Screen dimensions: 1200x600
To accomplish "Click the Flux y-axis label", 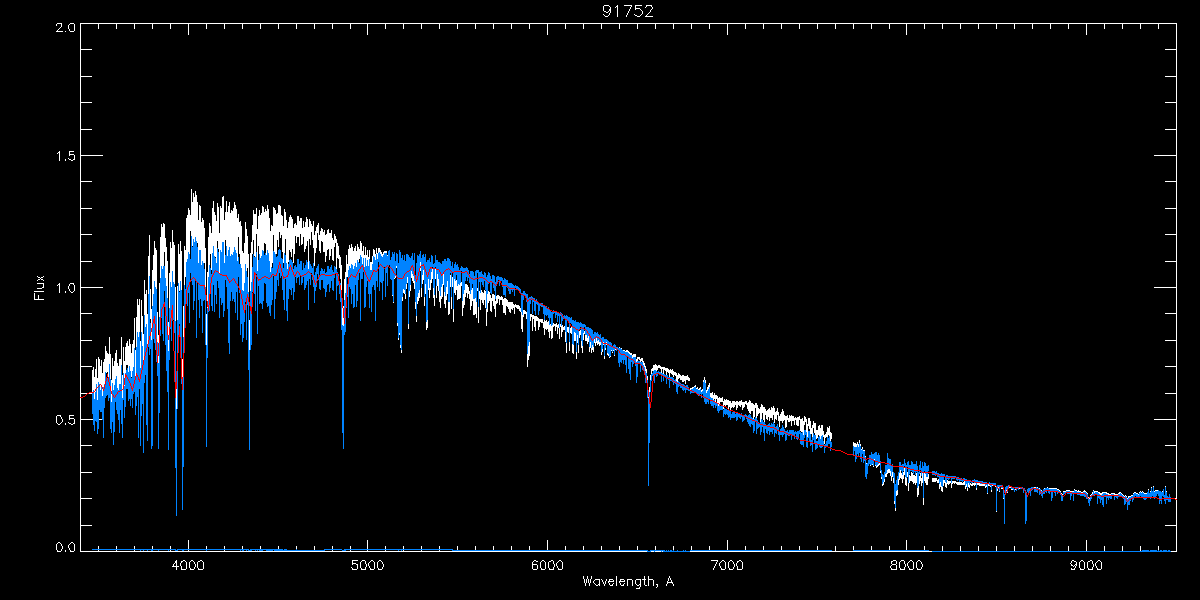I will pyautogui.click(x=40, y=288).
